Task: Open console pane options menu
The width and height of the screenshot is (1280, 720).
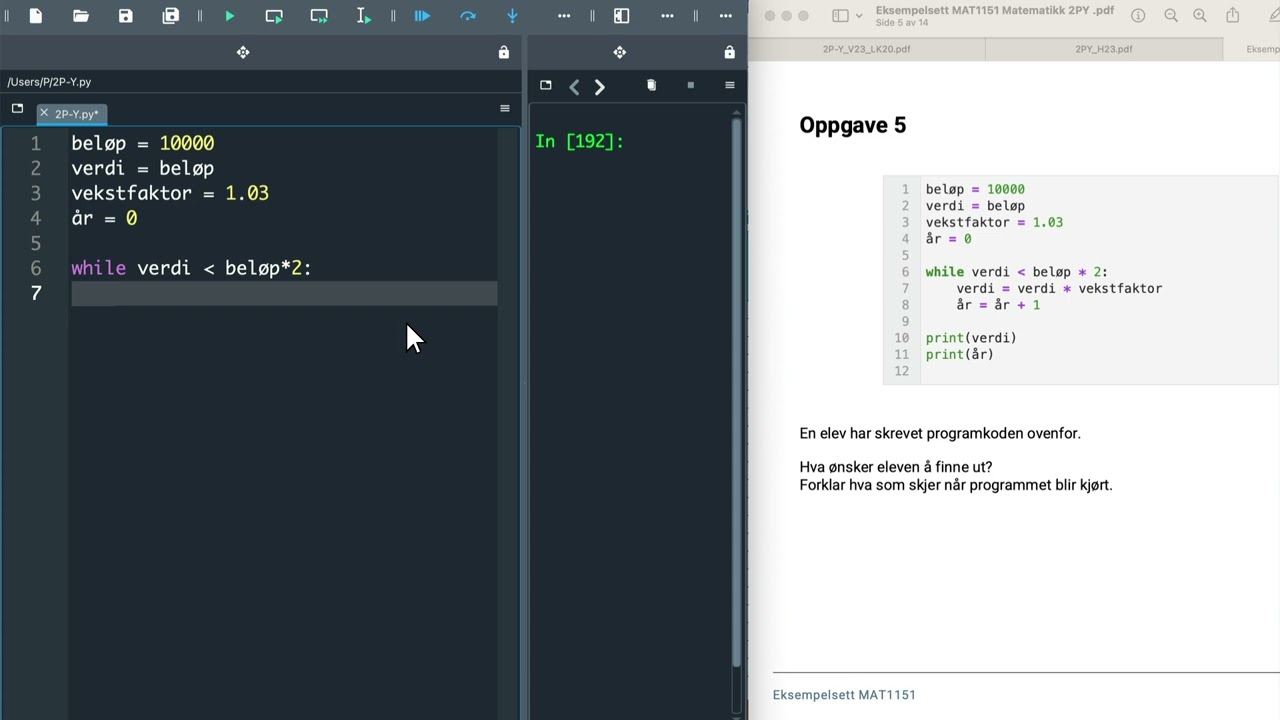Action: [730, 85]
